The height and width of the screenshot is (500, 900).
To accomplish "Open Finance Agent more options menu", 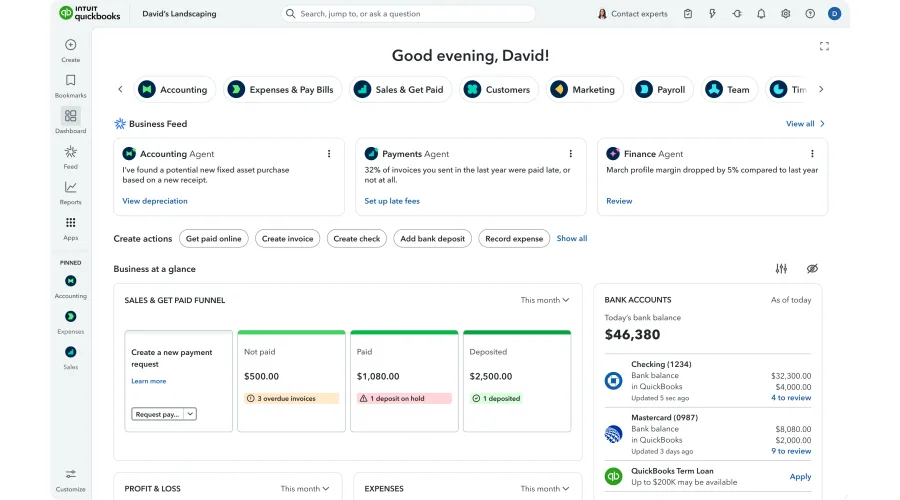I will [x=812, y=154].
